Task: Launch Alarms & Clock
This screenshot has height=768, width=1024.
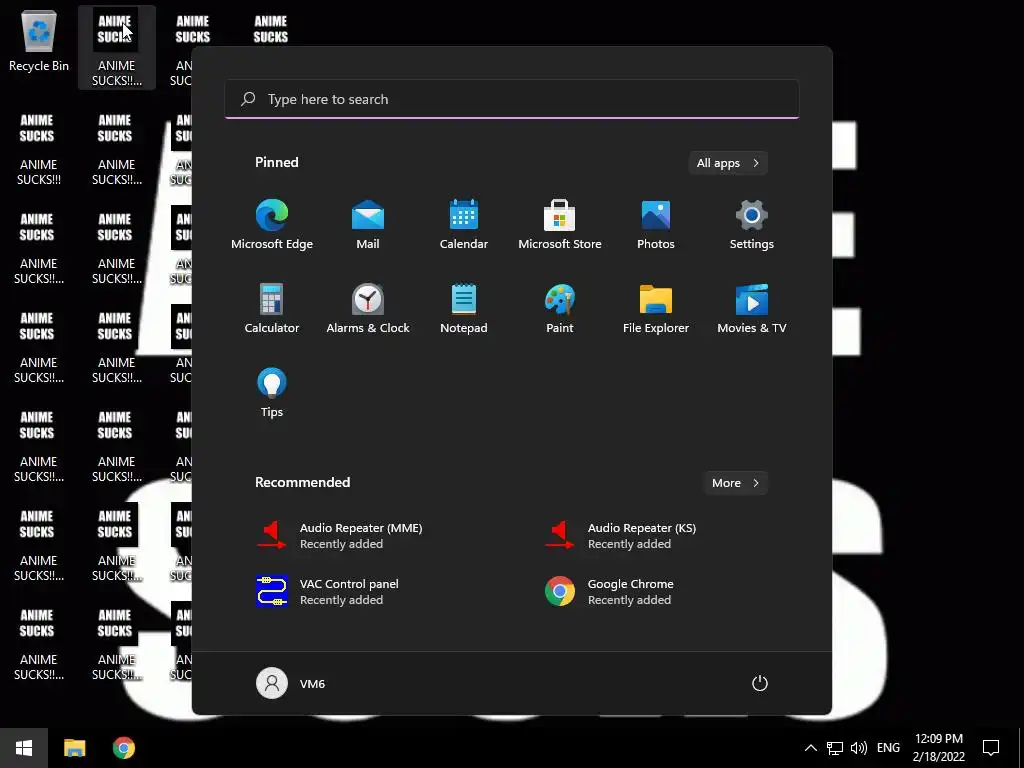Action: (x=368, y=309)
